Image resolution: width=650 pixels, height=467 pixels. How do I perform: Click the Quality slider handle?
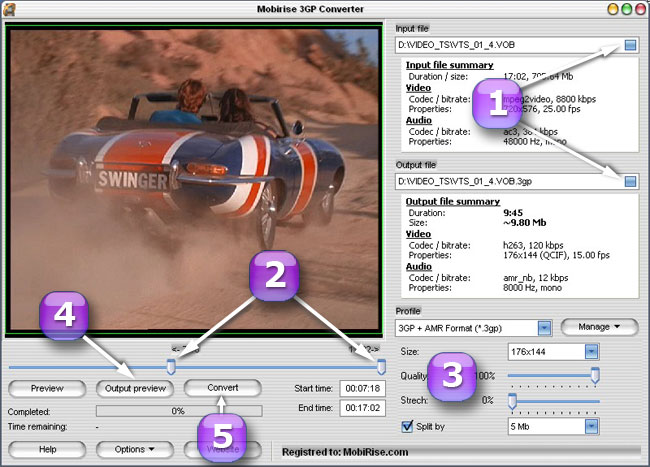[595, 375]
